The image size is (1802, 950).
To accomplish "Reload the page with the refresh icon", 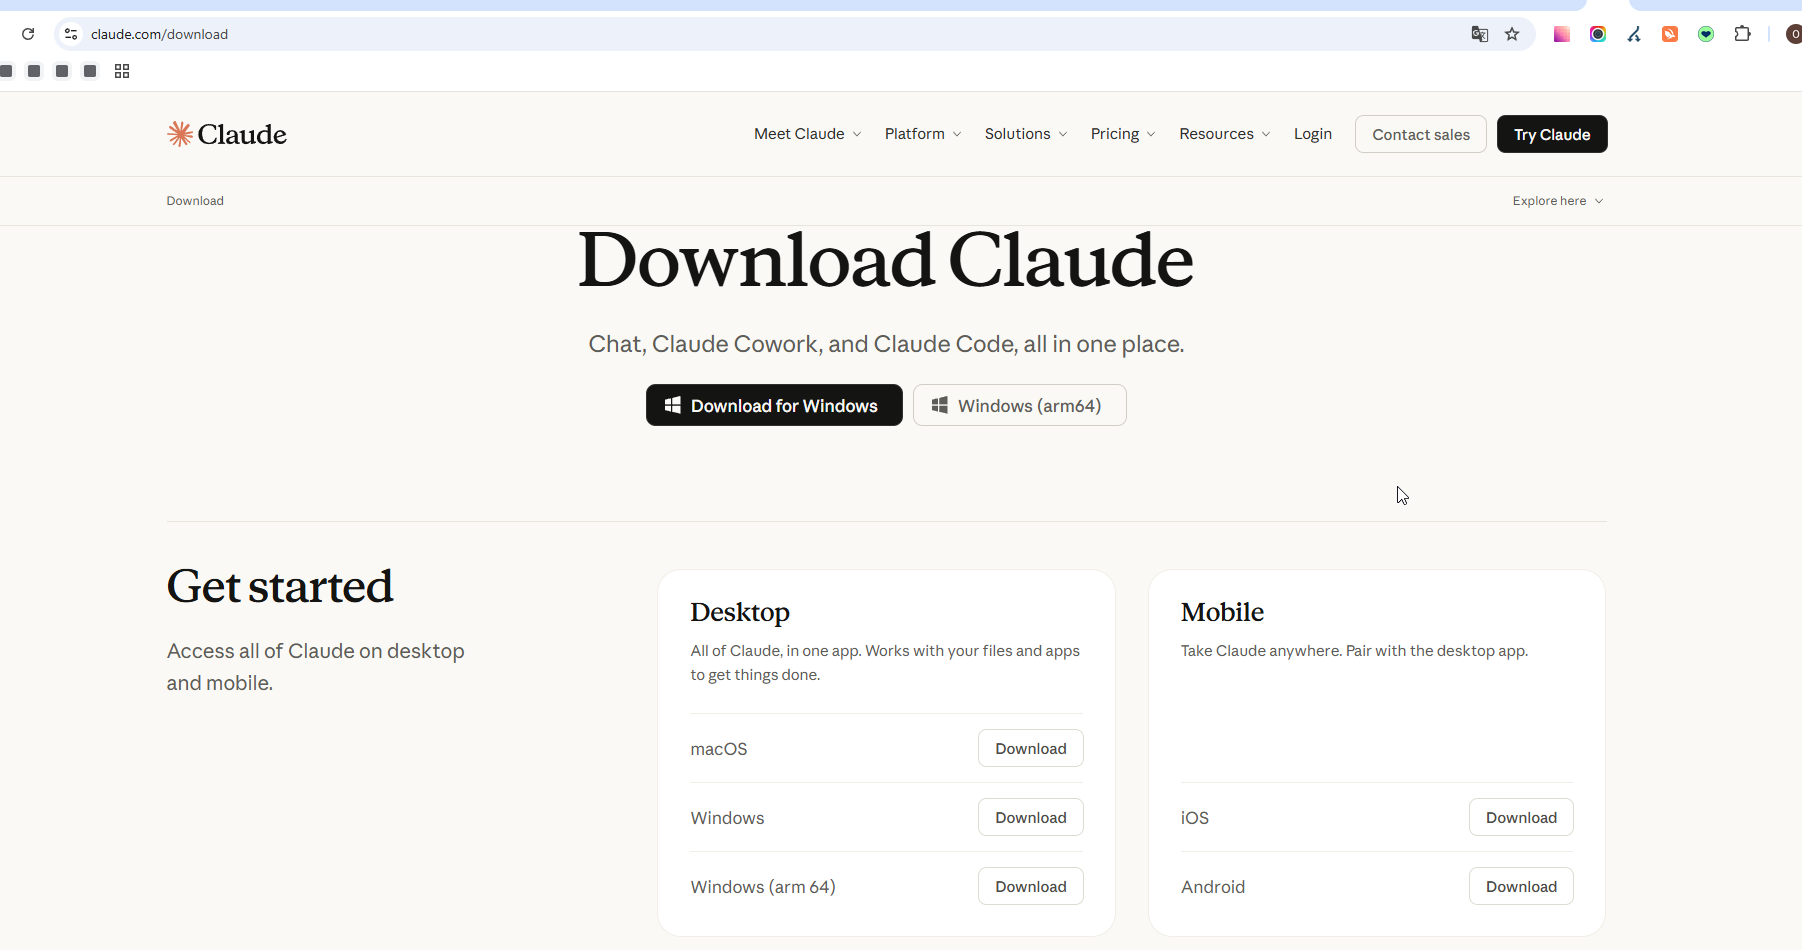I will tap(28, 34).
